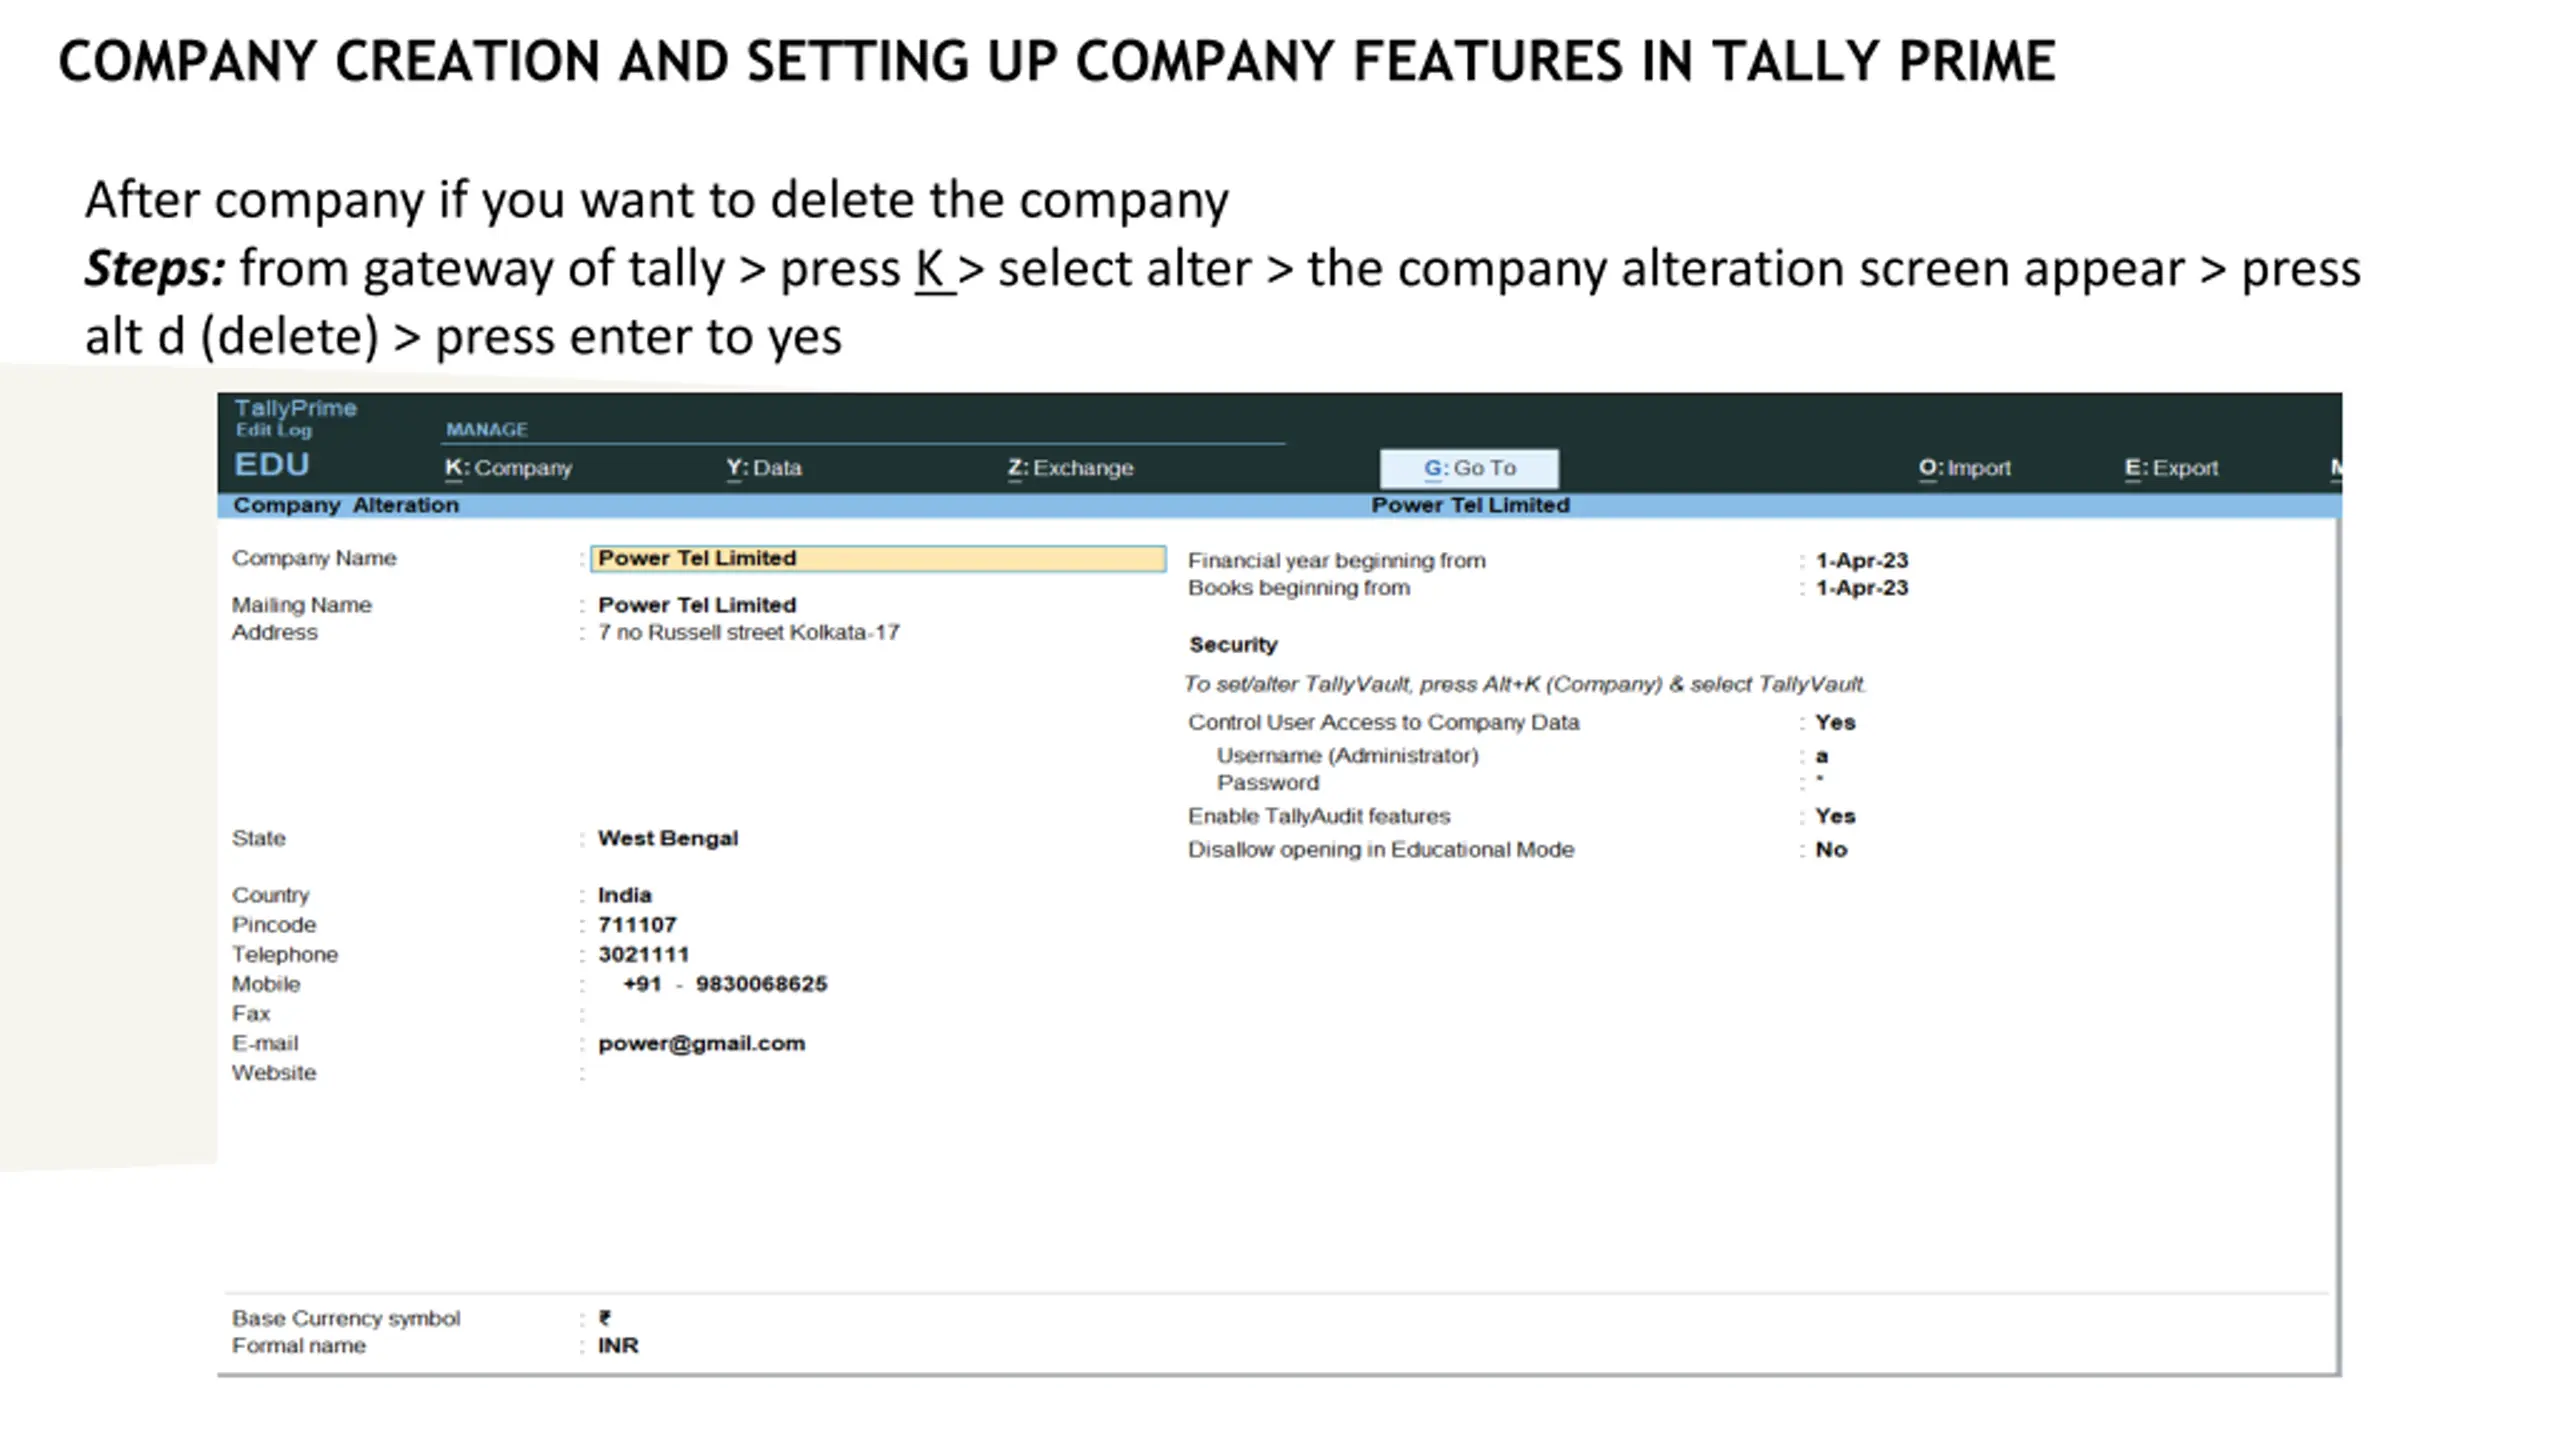
Task: Click E-mail value power@gmail.com
Action: [x=701, y=1043]
